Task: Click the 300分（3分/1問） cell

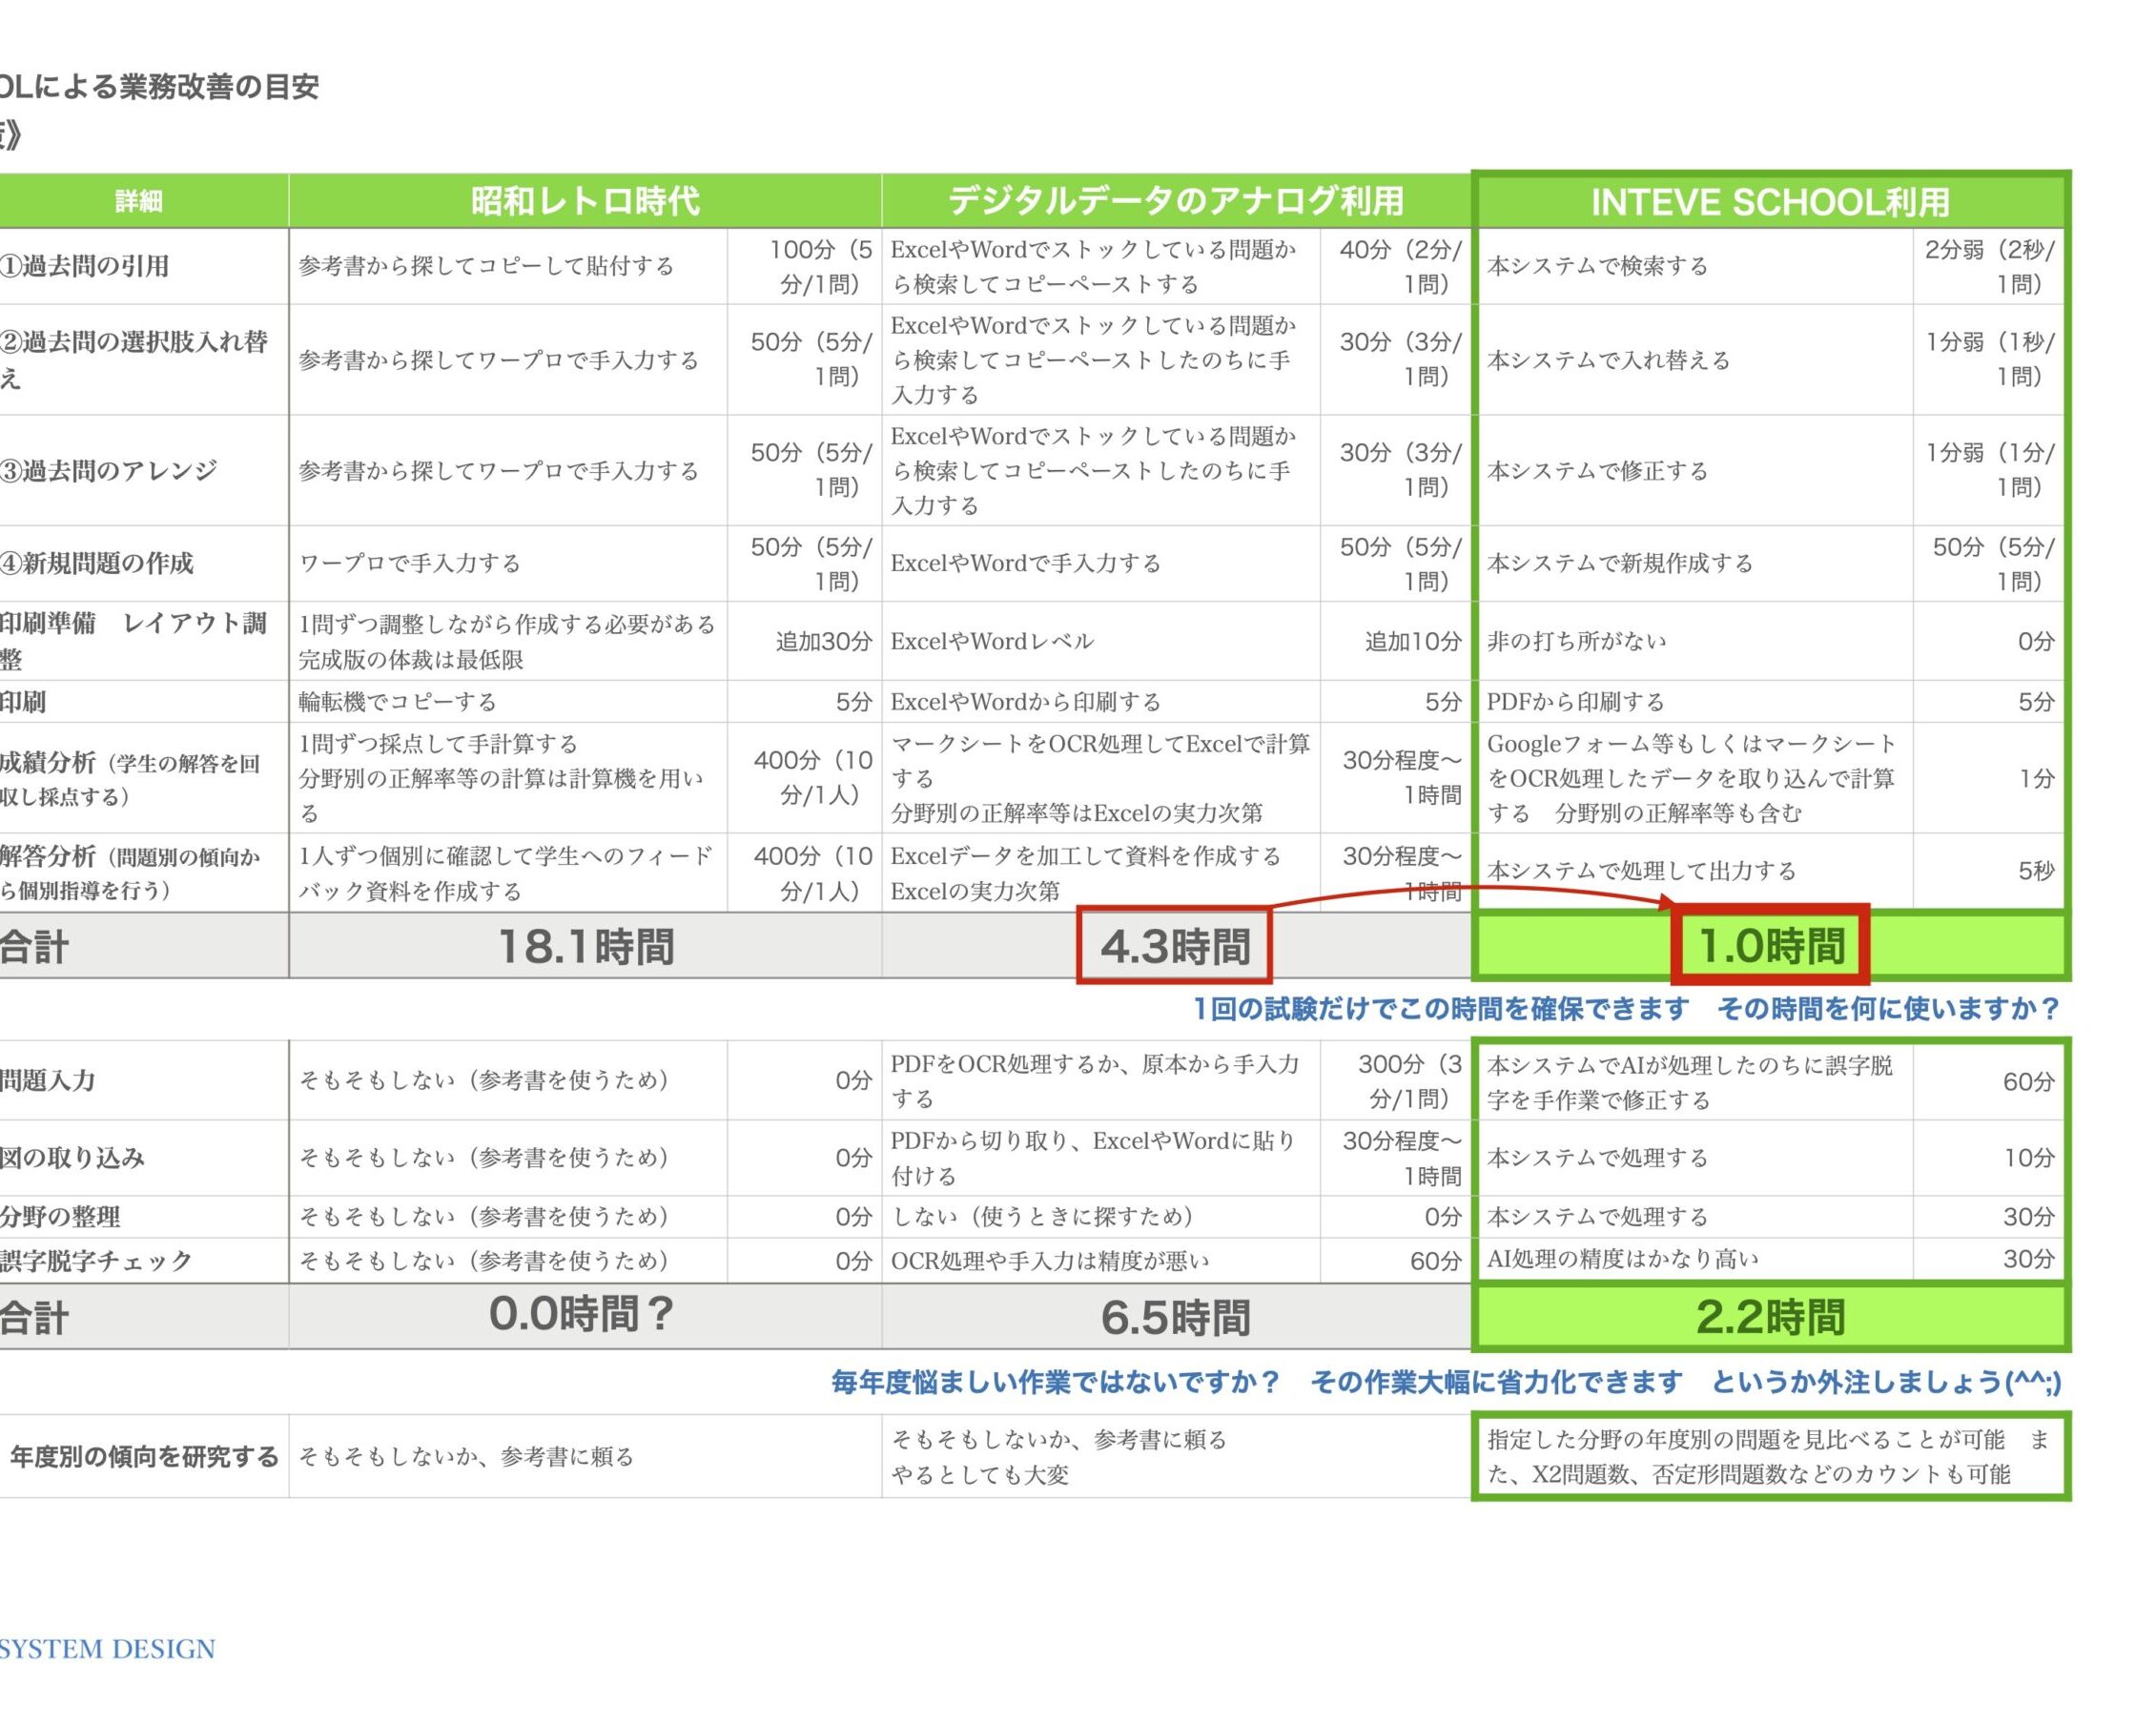Action: click(x=1398, y=1081)
